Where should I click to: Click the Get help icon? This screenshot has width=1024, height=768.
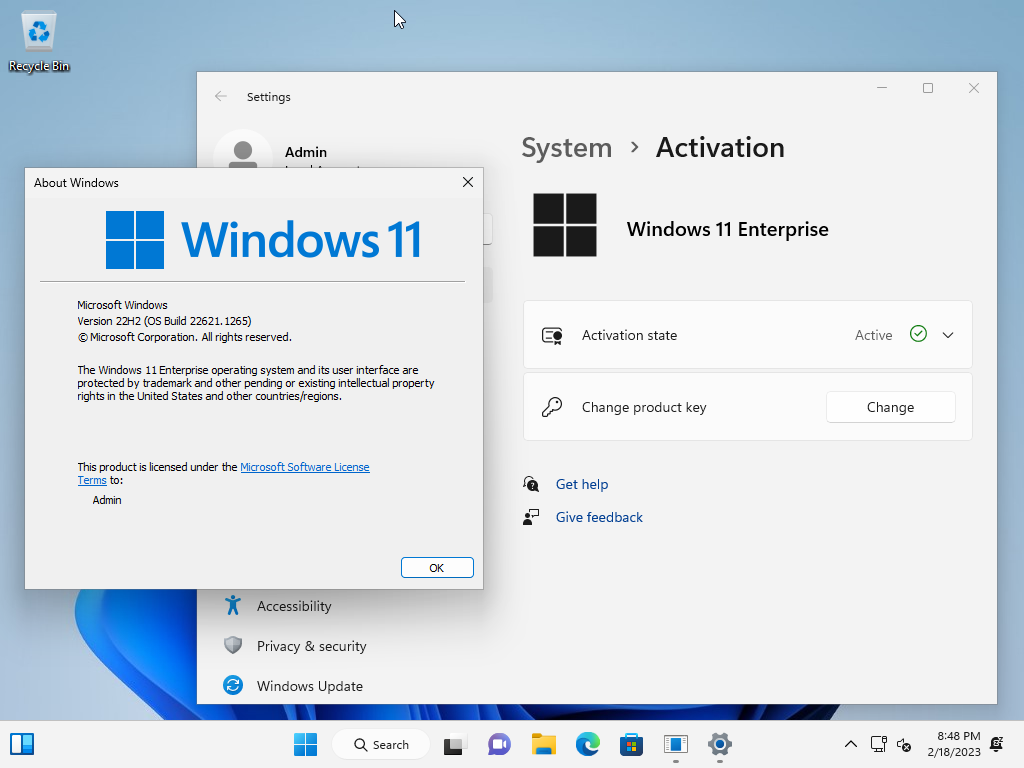(x=531, y=484)
